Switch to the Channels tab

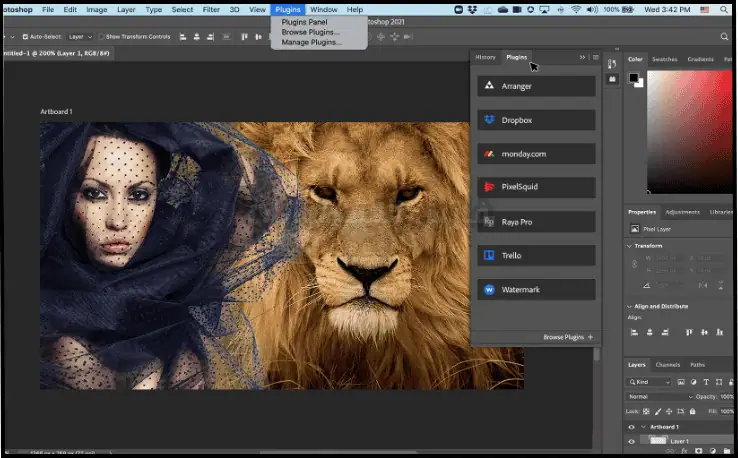(667, 365)
